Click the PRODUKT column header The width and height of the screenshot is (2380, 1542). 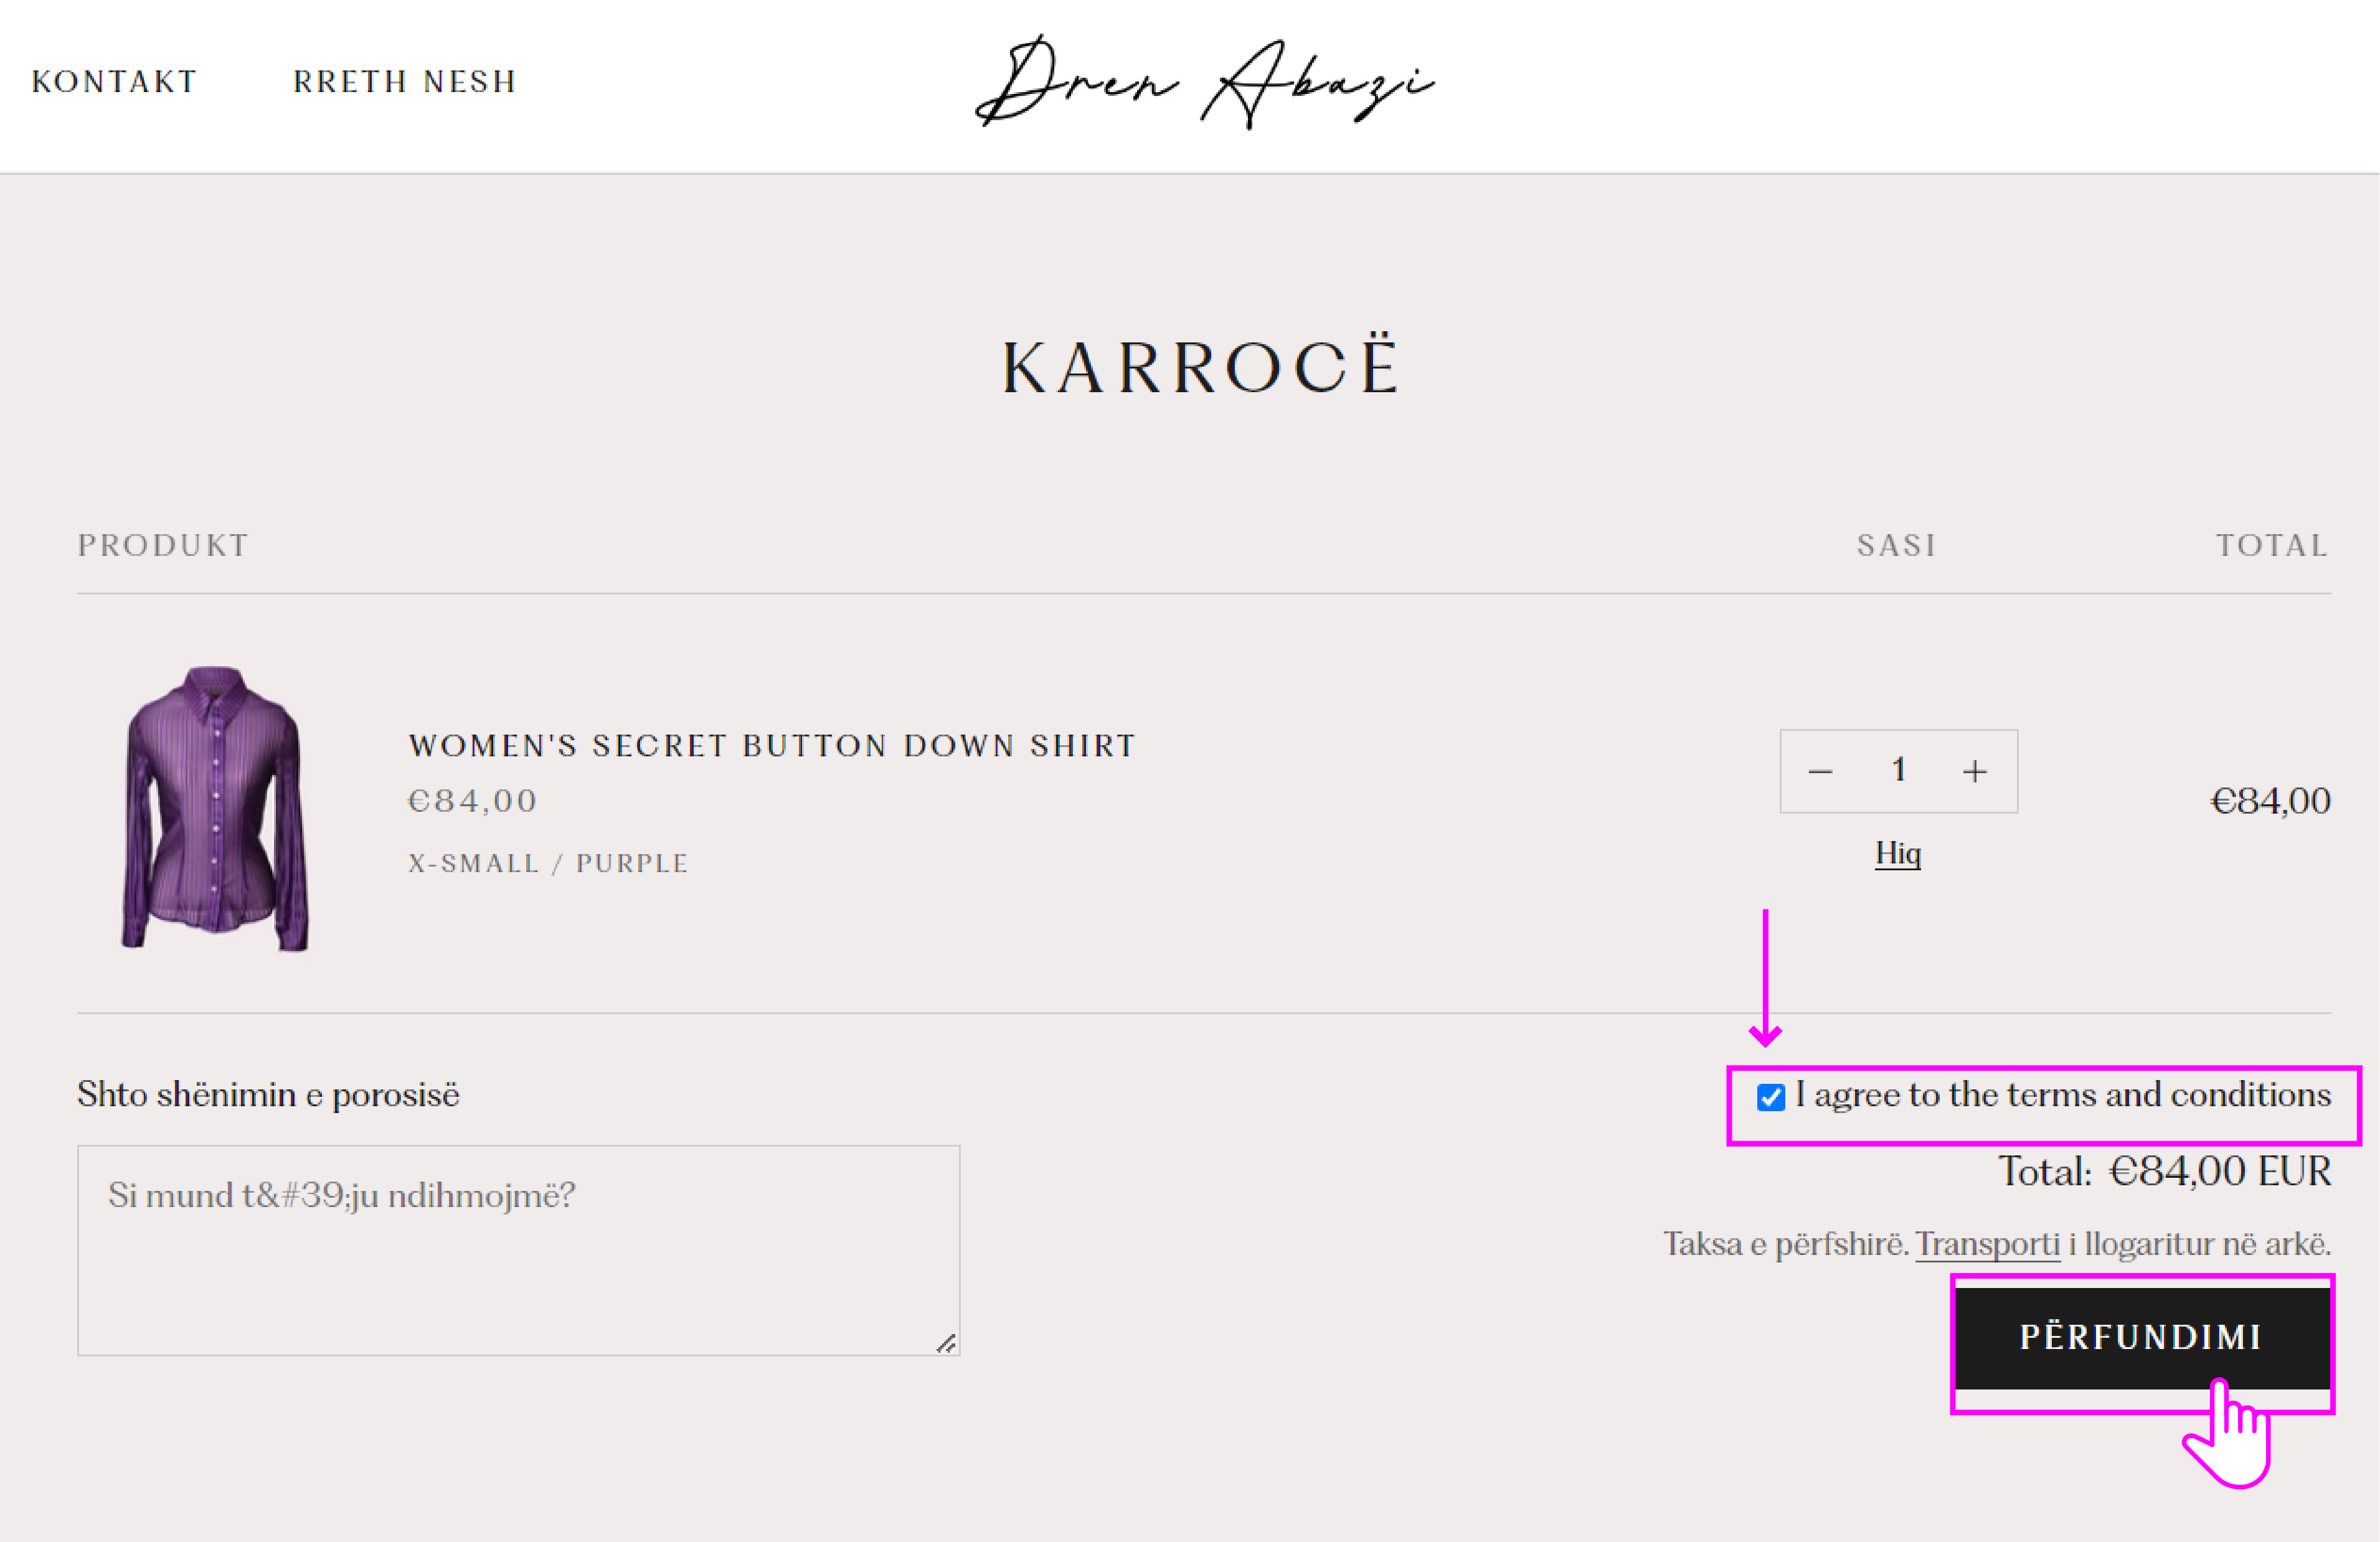[x=163, y=545]
